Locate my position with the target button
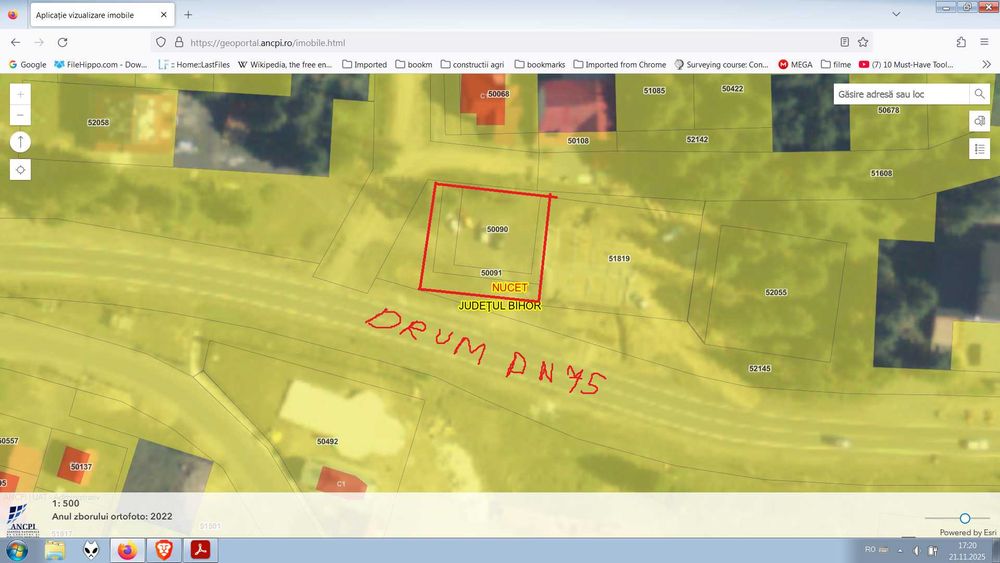Viewport: 1000px width, 563px height. coord(20,170)
